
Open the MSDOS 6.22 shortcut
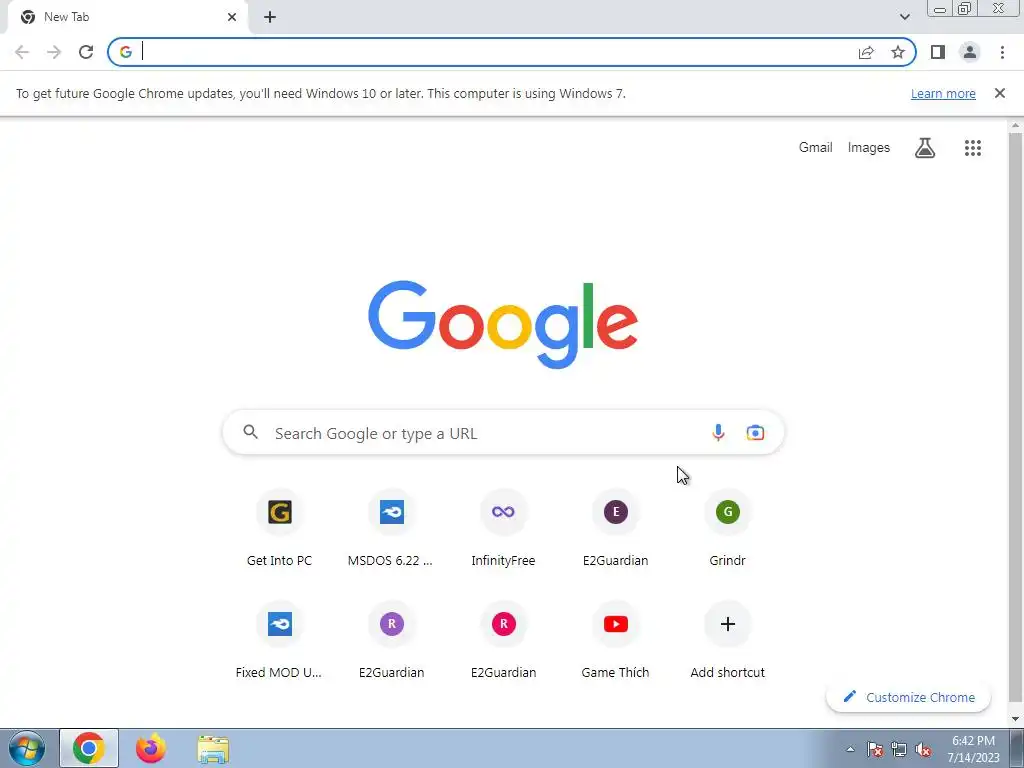click(391, 530)
